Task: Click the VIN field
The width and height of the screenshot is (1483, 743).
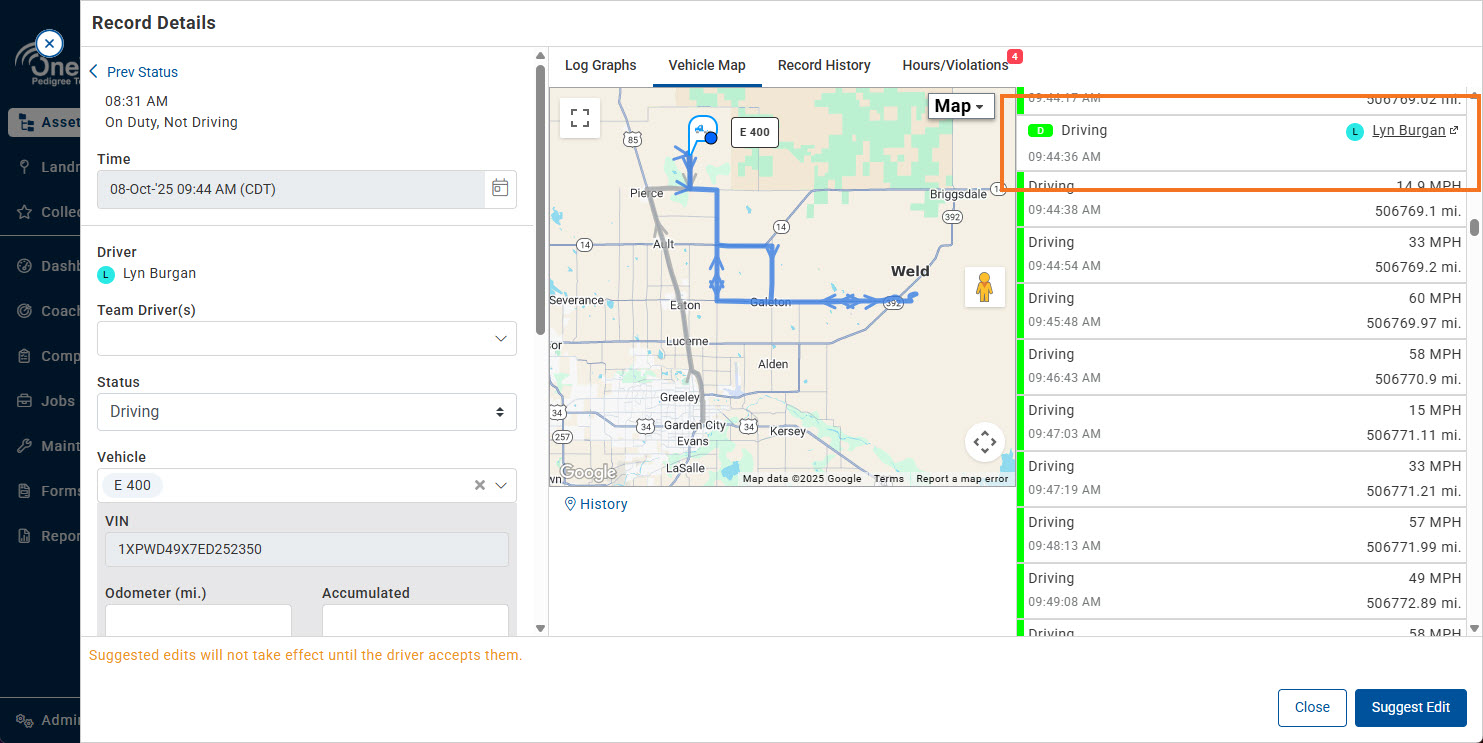Action: tap(307, 549)
